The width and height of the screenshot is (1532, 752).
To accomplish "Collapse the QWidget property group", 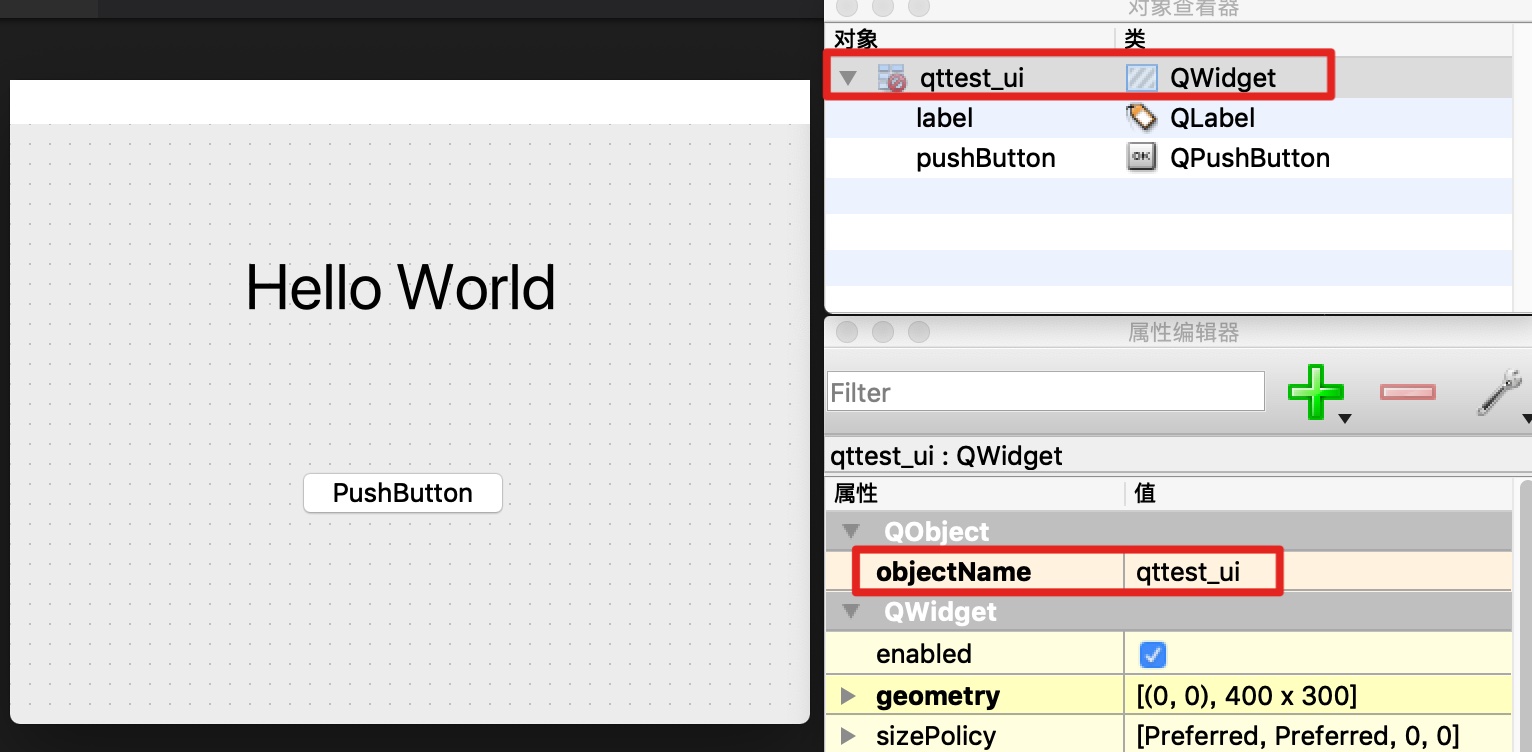I will [x=851, y=611].
